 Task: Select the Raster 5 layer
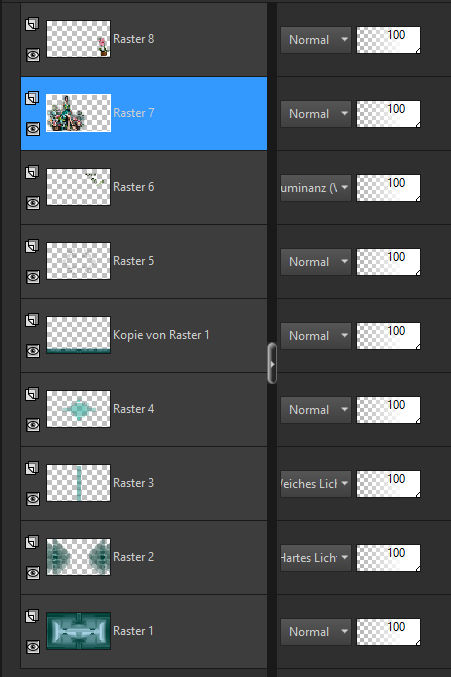tap(144, 261)
